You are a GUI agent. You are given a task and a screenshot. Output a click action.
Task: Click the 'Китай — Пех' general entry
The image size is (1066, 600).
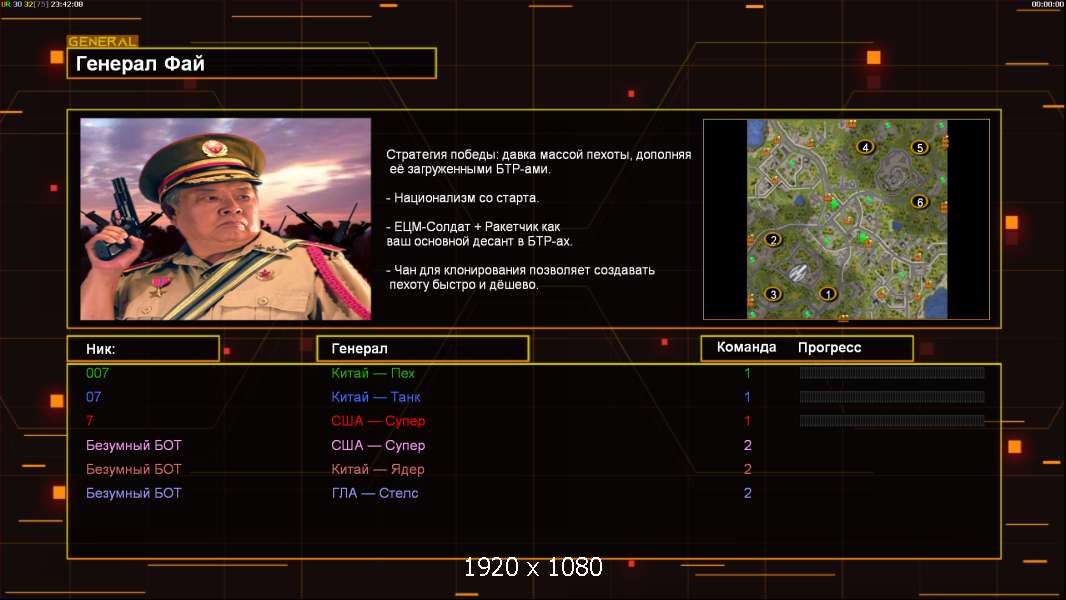373,373
